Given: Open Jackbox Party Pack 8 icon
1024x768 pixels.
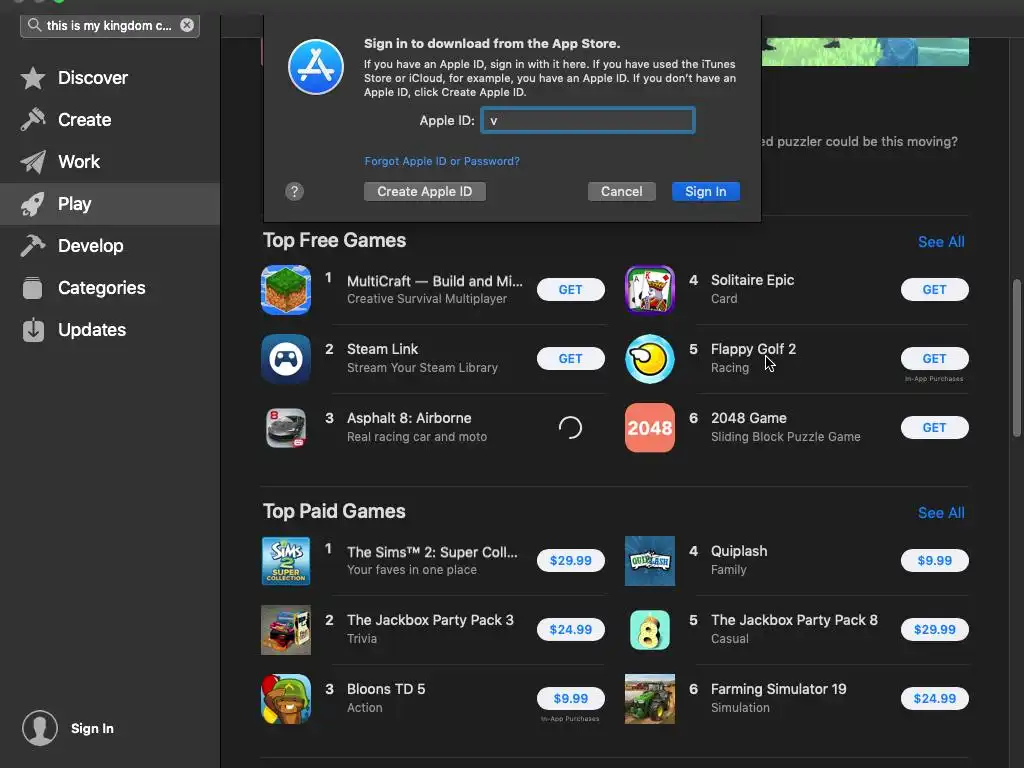Looking at the screenshot, I should pyautogui.click(x=650, y=630).
